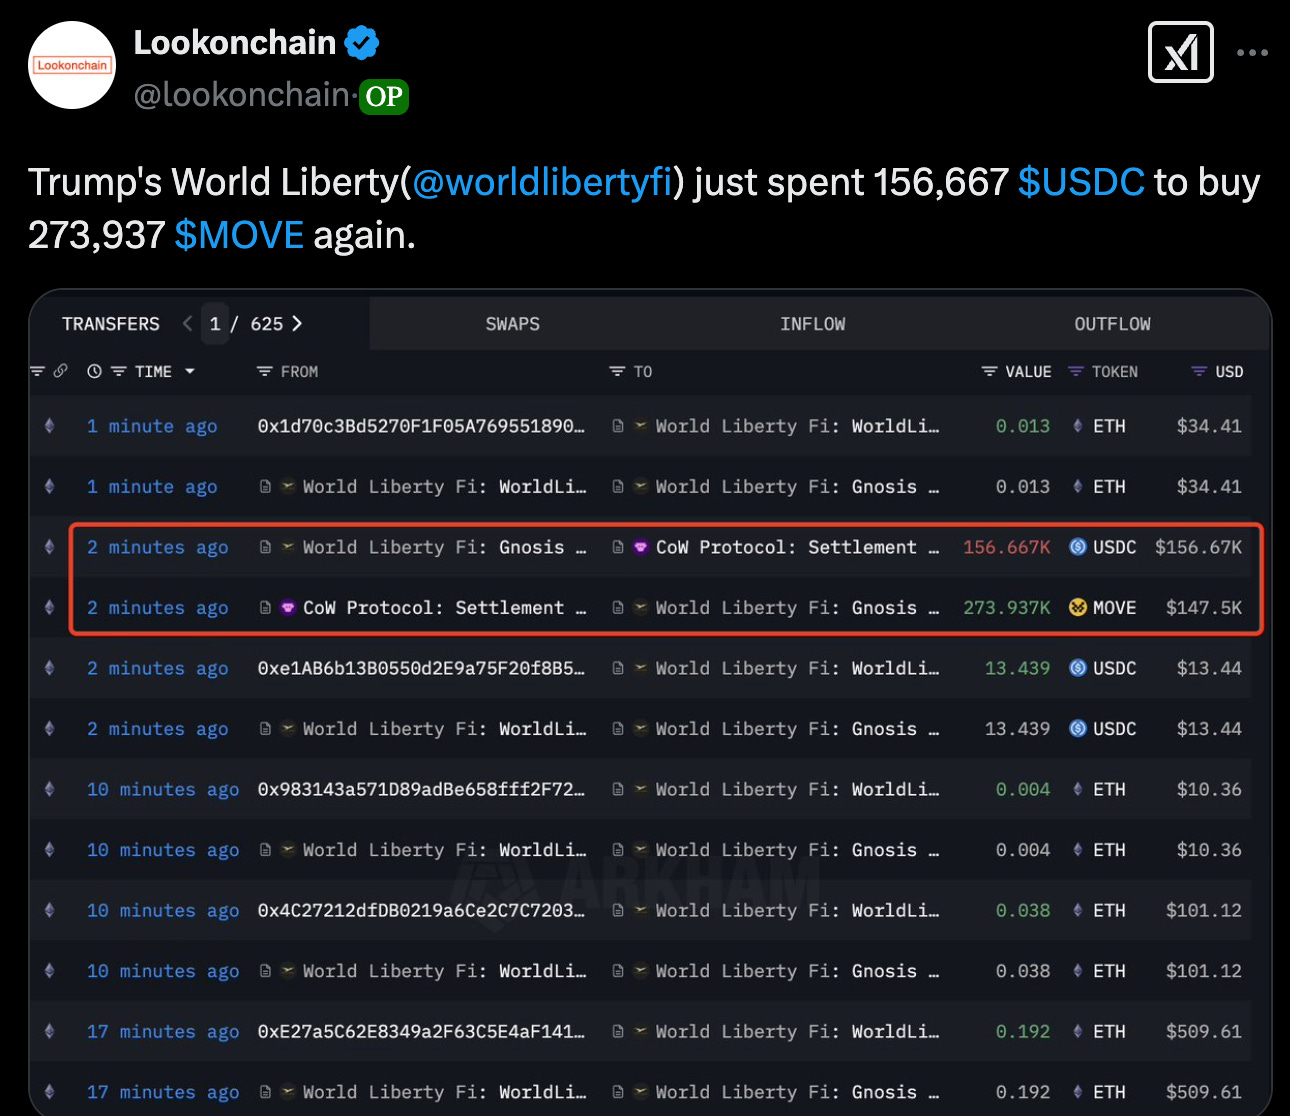Click World Liberty Fi: Gnosis sender on 156.667K row
Image resolution: width=1290 pixels, height=1116 pixels.
pyautogui.click(x=444, y=547)
